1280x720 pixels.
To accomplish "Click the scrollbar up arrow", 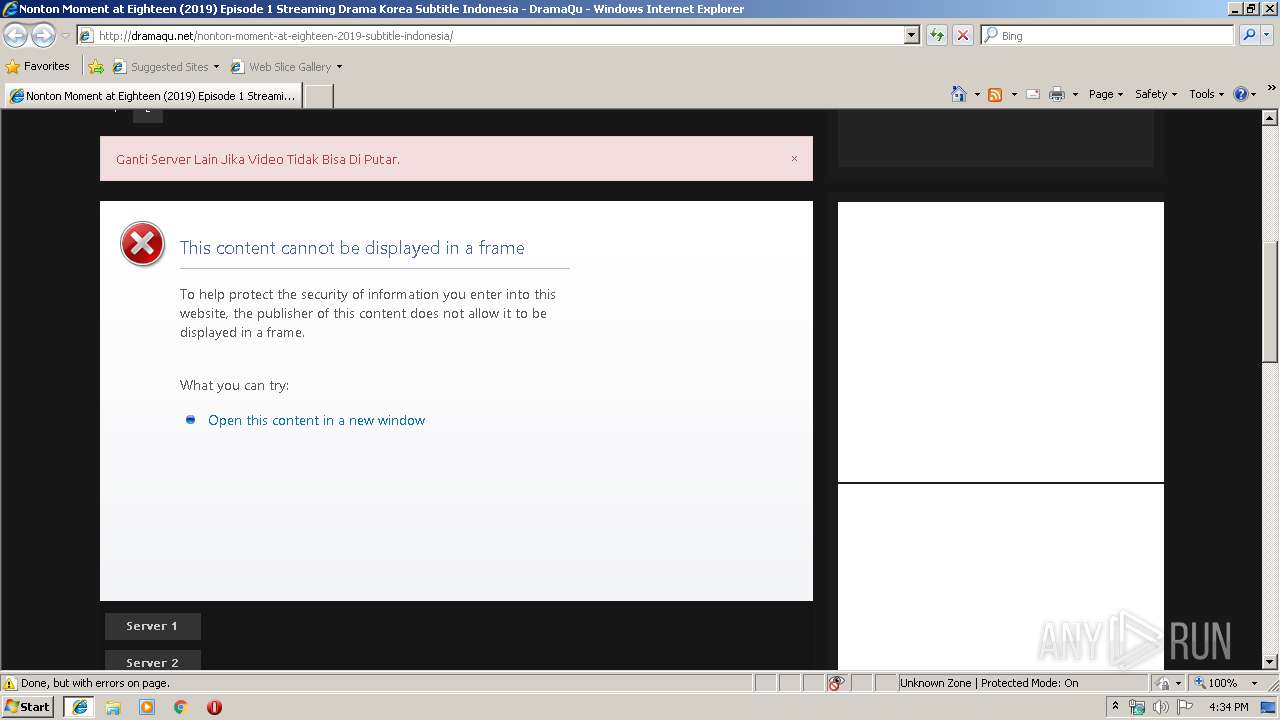I will 1270,117.
